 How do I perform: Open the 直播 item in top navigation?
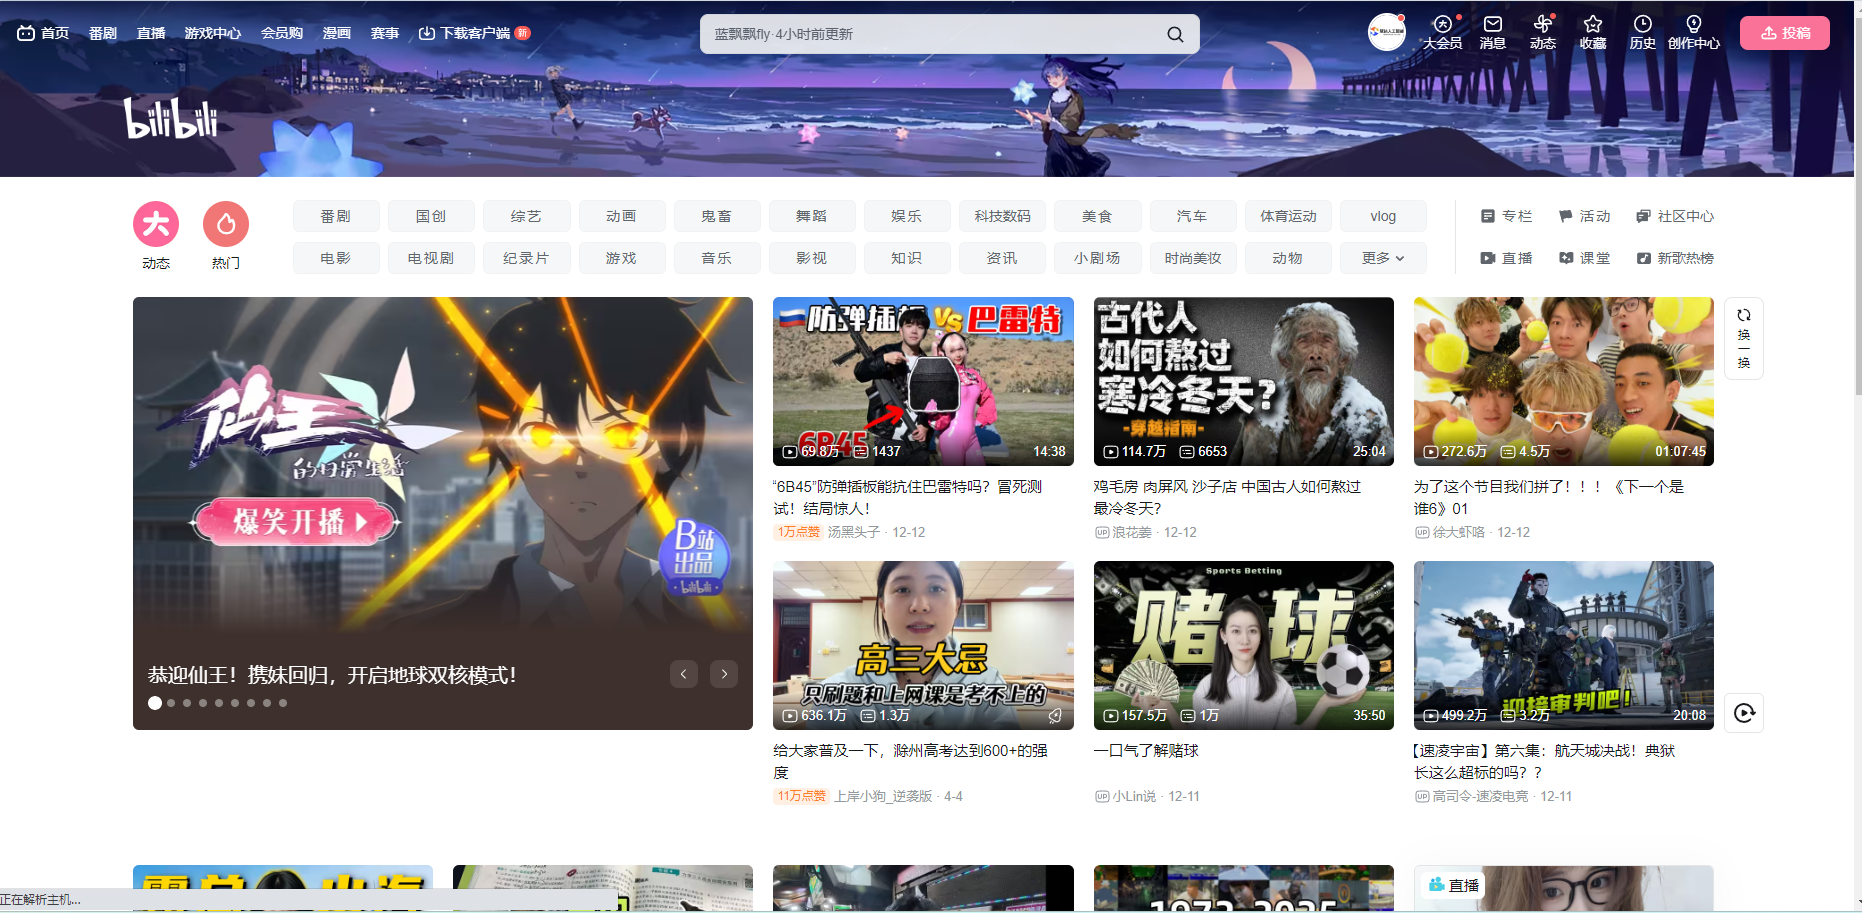point(151,32)
